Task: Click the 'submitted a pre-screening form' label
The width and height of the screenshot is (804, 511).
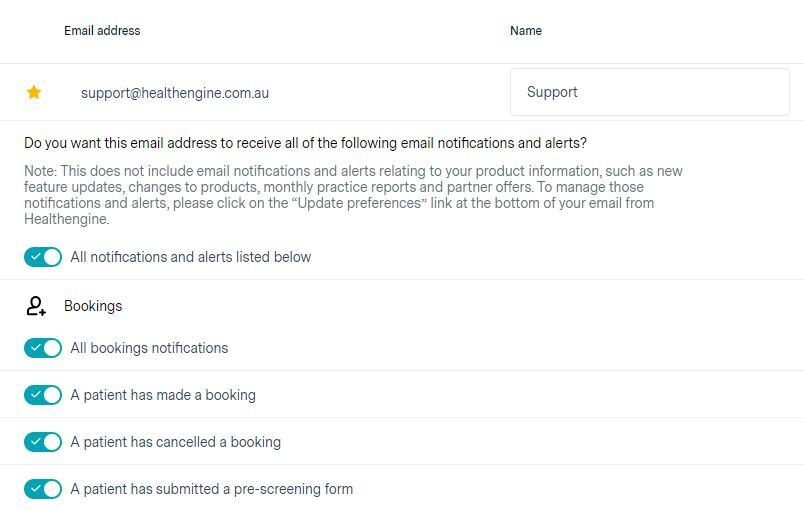Action: tap(211, 489)
